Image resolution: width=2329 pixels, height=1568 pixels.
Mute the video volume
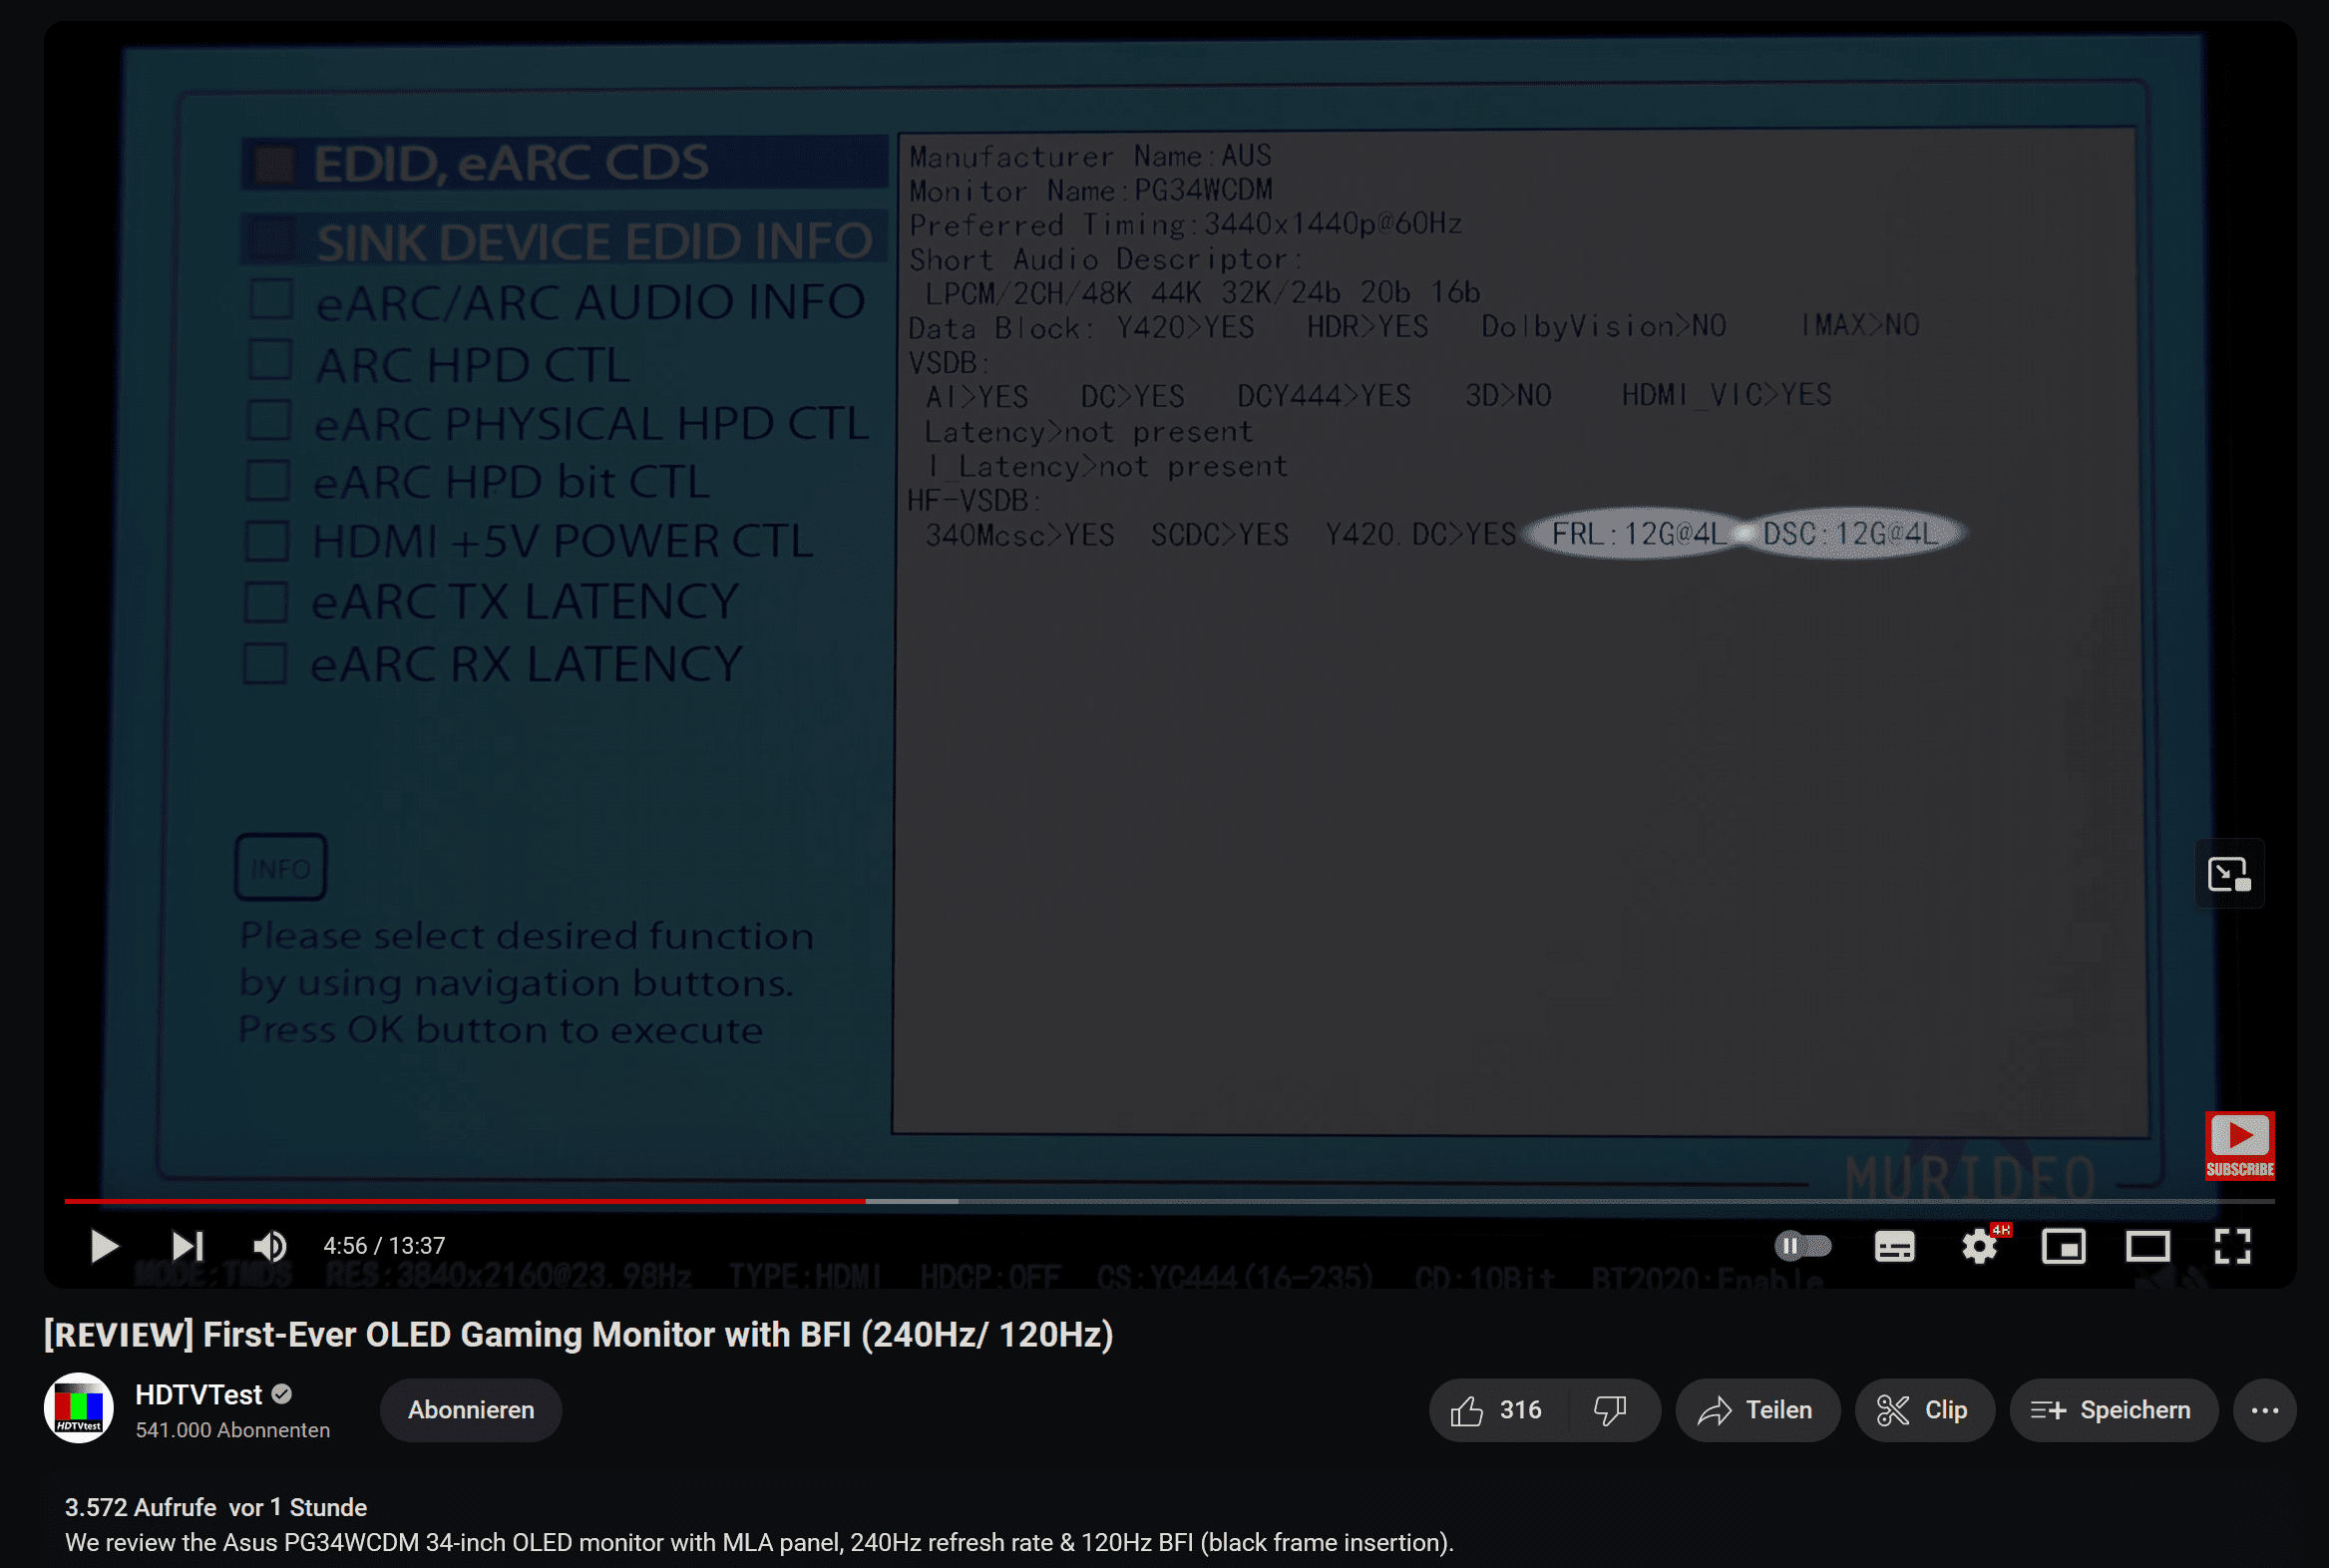269,1246
